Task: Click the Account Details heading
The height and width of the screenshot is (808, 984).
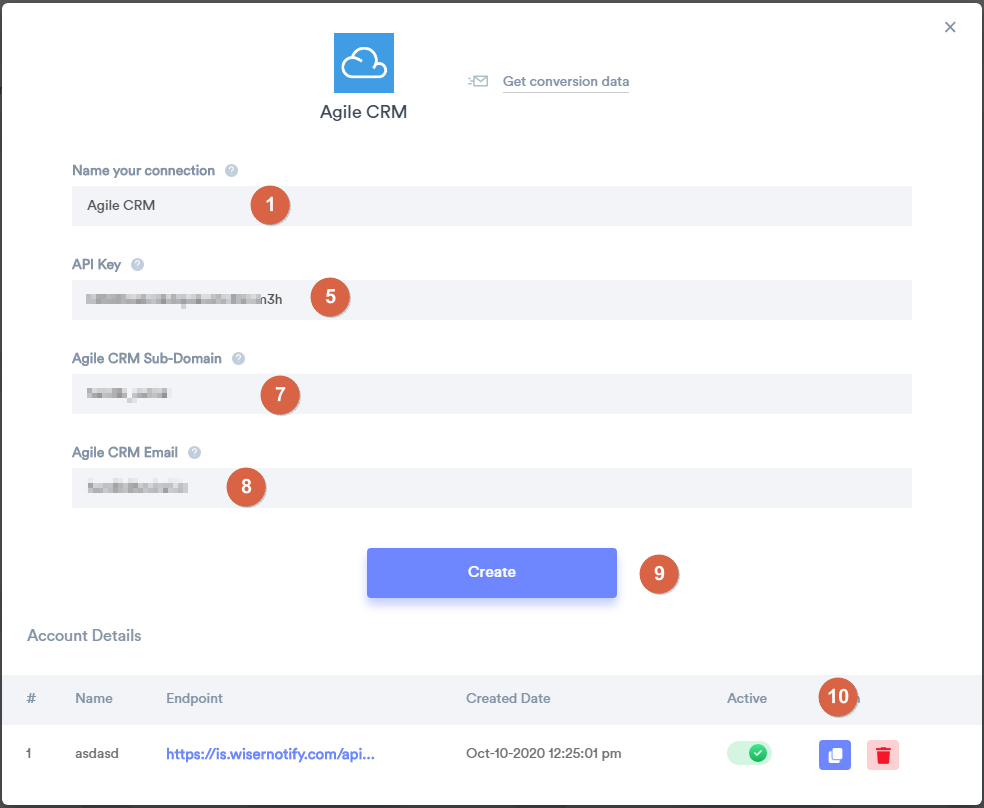Action: tap(84, 635)
